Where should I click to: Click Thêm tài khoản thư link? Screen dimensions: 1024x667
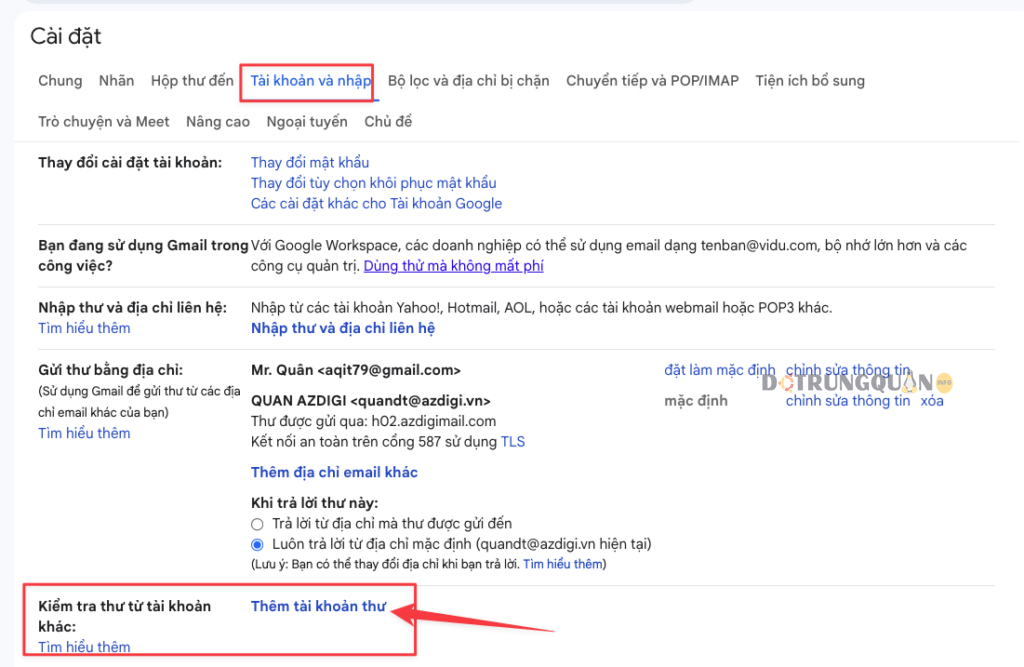pos(319,606)
